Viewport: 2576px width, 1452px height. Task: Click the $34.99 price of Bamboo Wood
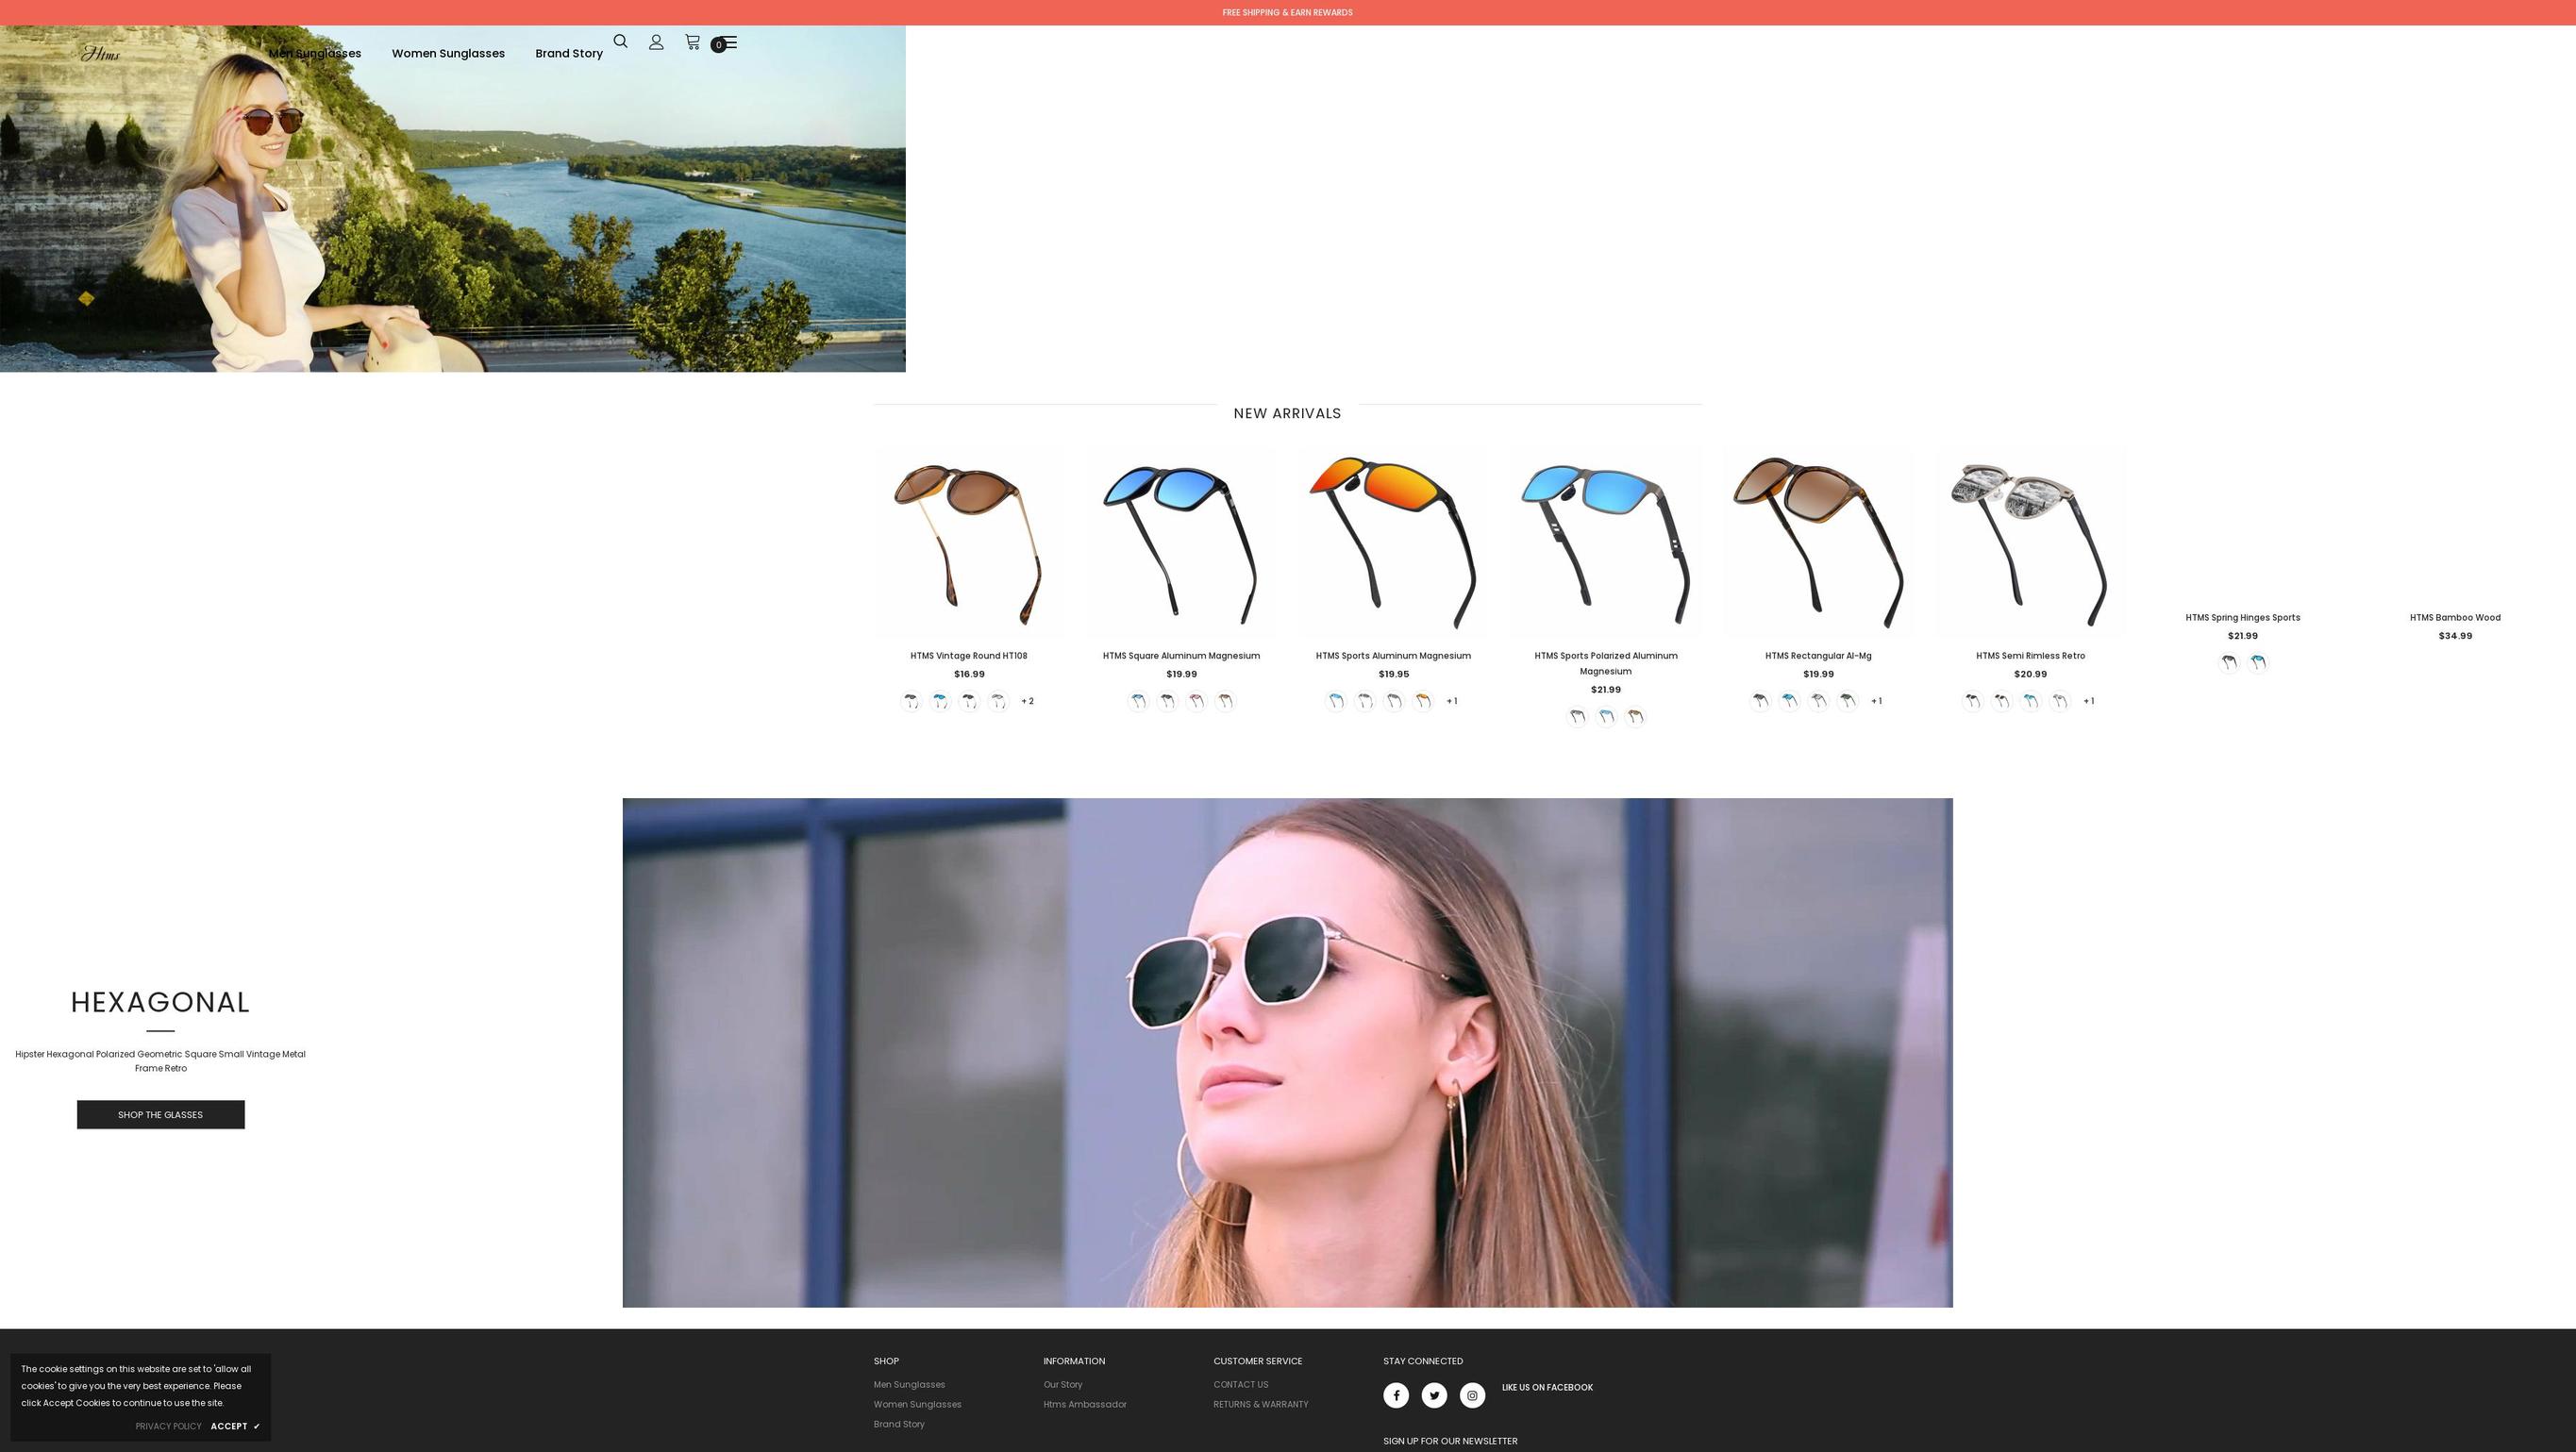click(x=2455, y=636)
